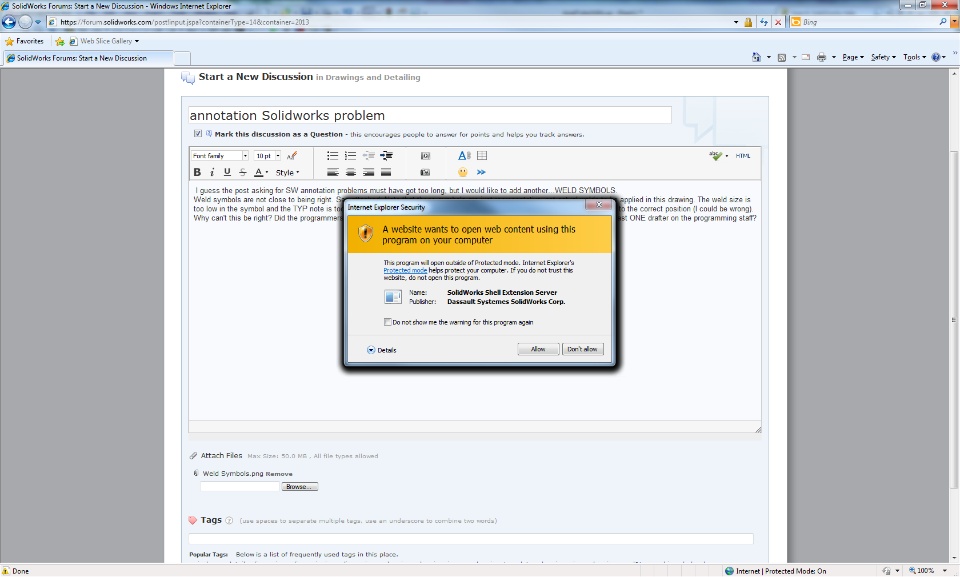This screenshot has width=960, height=577.
Task: Insert a table into the post
Action: 482,156
